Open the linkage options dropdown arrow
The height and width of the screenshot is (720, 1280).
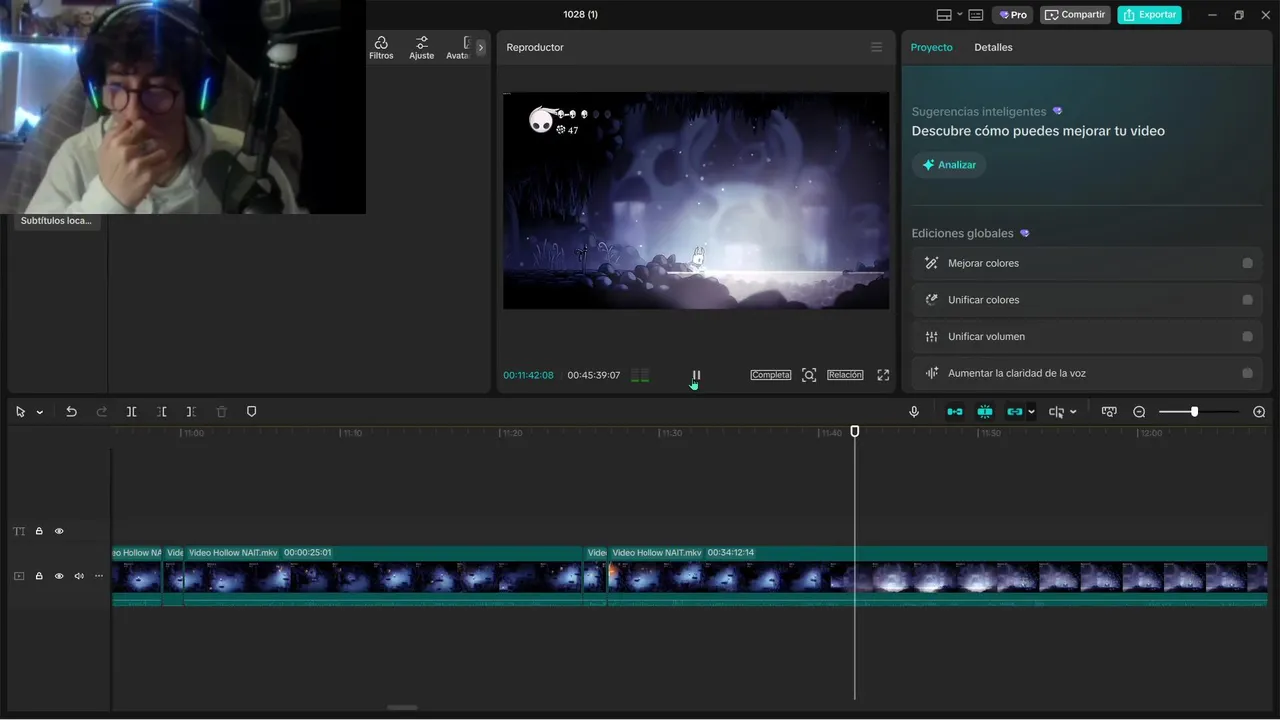(1031, 412)
